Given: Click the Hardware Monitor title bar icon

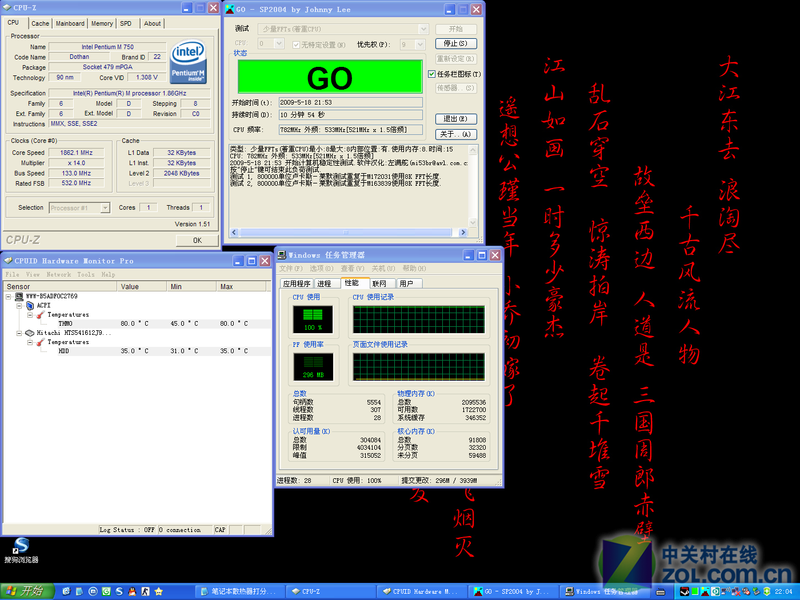Looking at the screenshot, I should [x=8, y=261].
